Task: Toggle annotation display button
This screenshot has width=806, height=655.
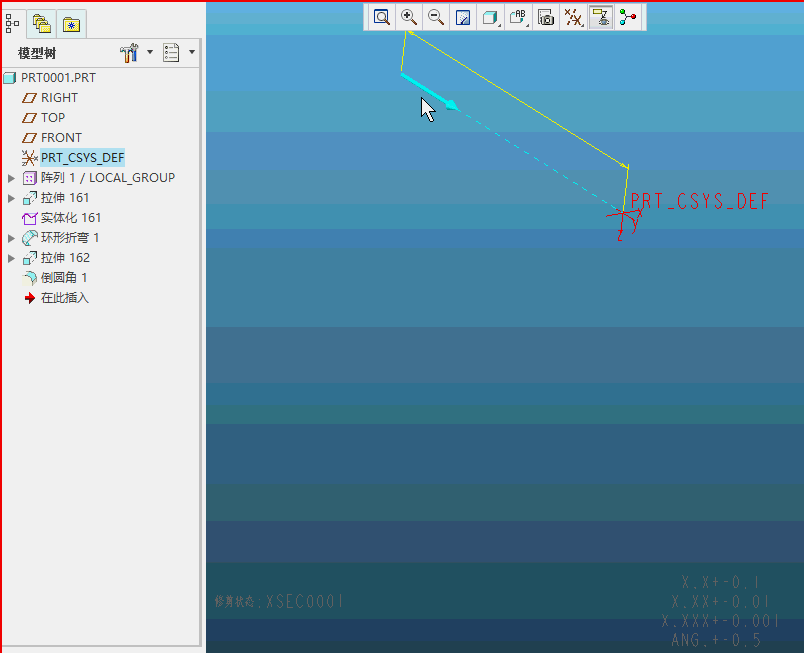Action: (x=600, y=17)
